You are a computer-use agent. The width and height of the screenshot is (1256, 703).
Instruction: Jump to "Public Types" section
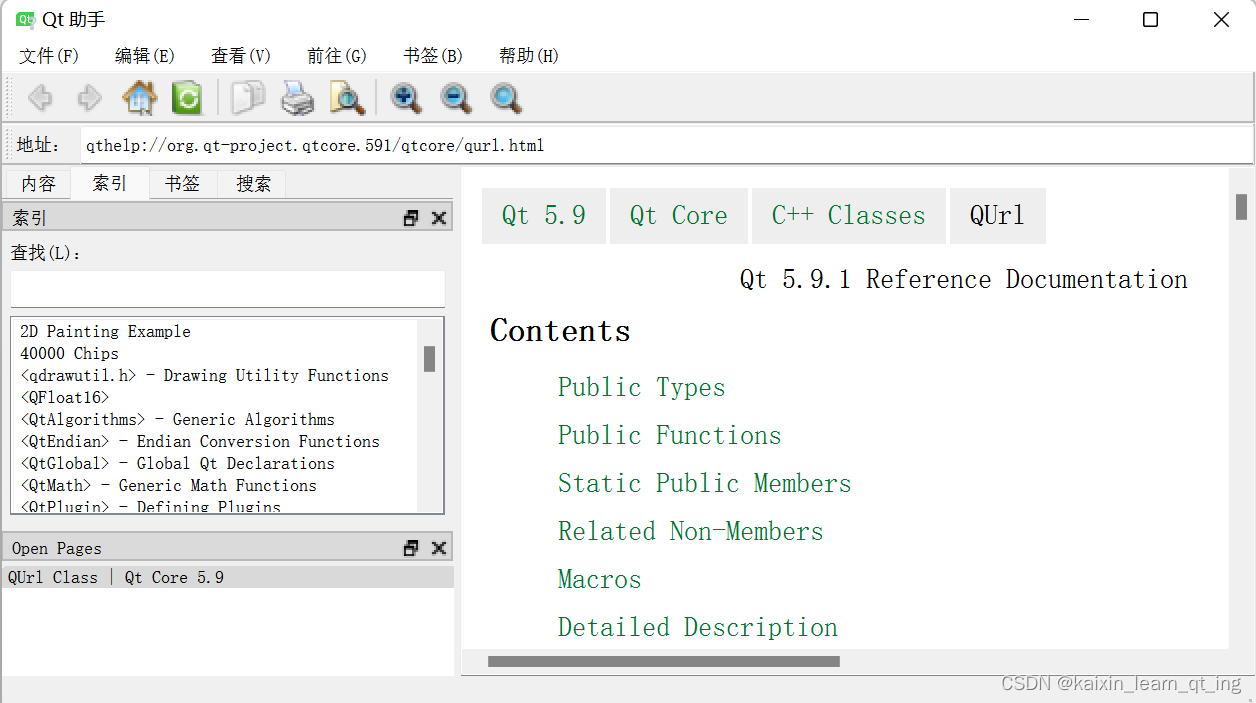click(x=641, y=388)
